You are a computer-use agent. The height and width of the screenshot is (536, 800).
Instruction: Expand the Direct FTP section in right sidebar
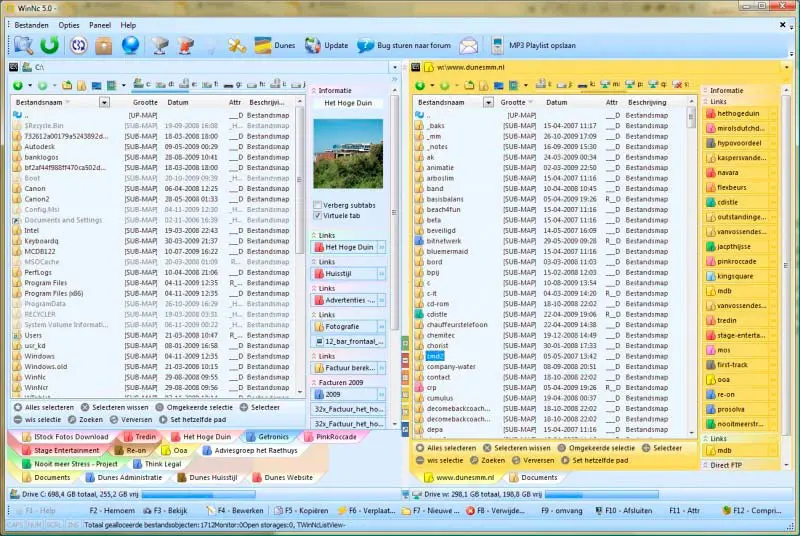pyautogui.click(x=706, y=465)
